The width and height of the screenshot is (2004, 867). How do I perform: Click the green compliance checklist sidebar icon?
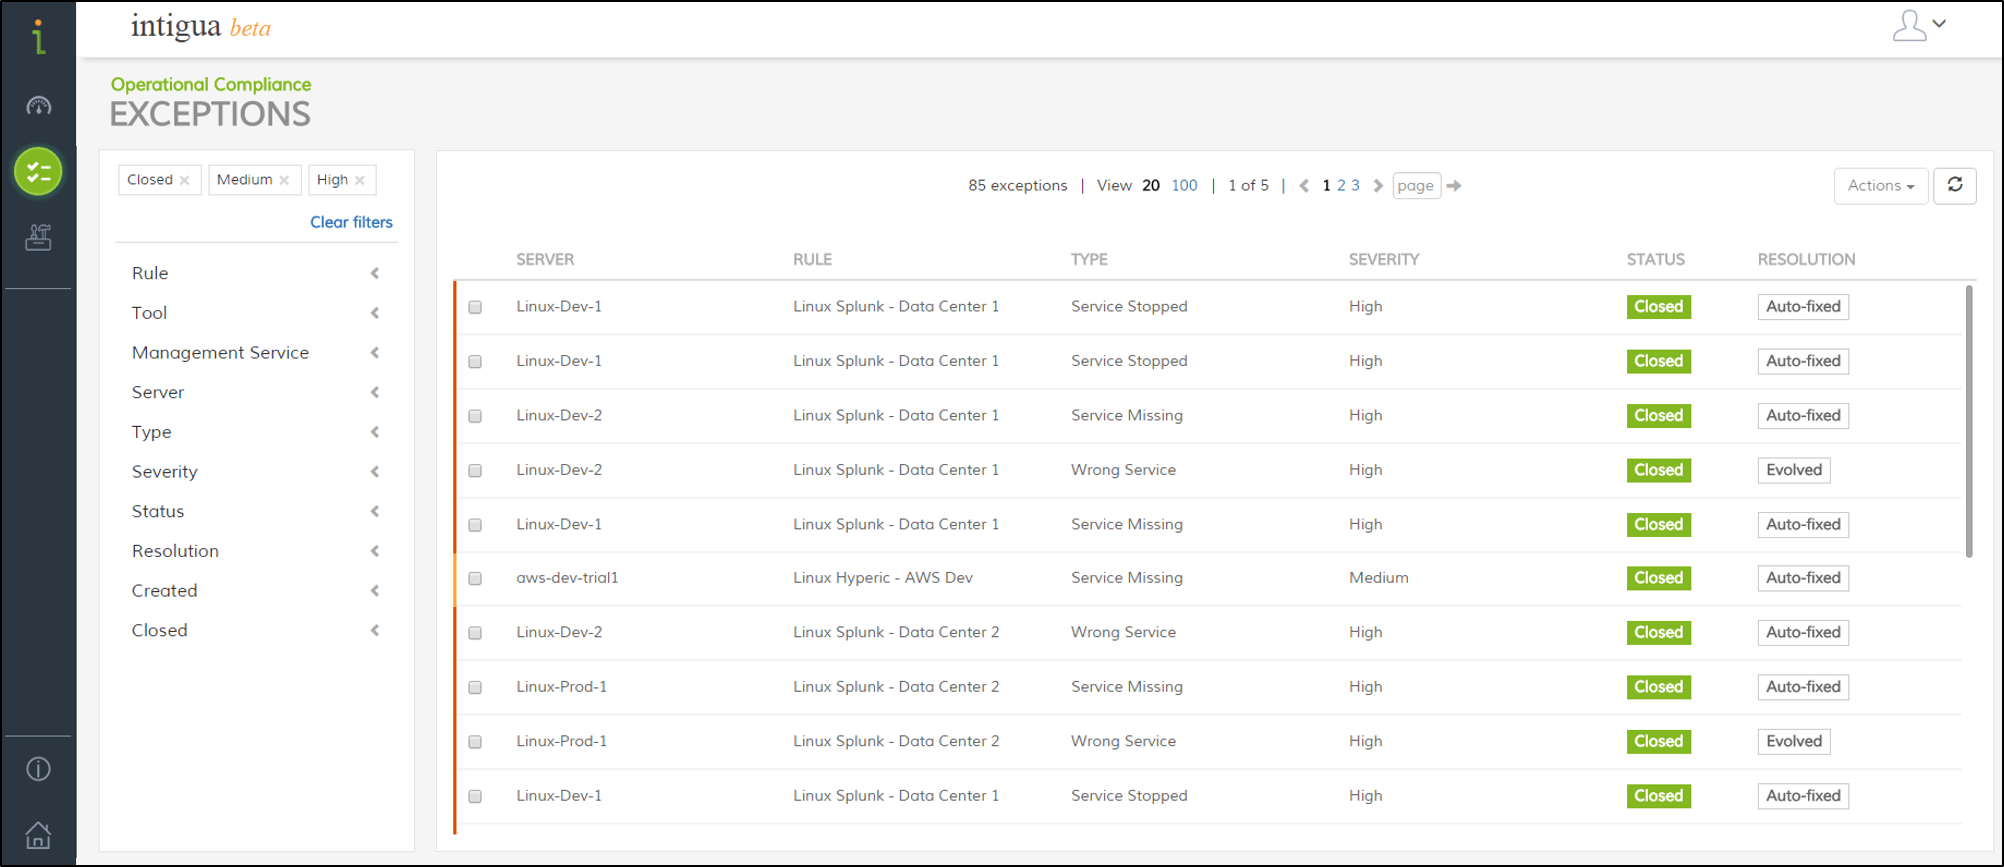pos(38,172)
